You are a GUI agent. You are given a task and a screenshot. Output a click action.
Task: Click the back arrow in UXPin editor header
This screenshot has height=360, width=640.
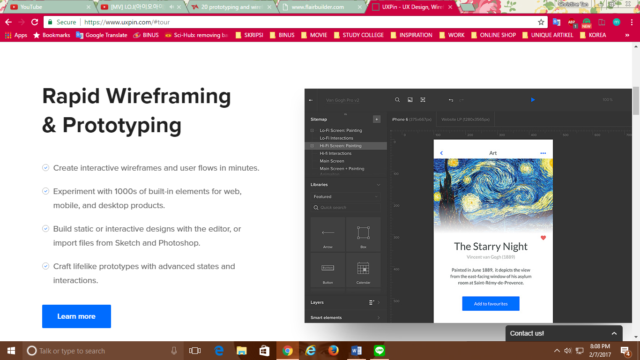coord(311,100)
